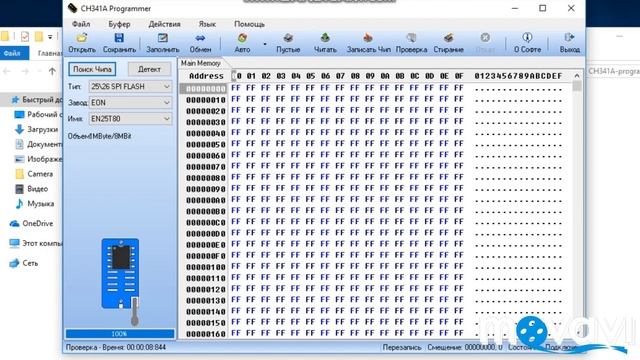Open the Файл tab in File Explorer
The image size is (640, 360).
pyautogui.click(x=12, y=53)
